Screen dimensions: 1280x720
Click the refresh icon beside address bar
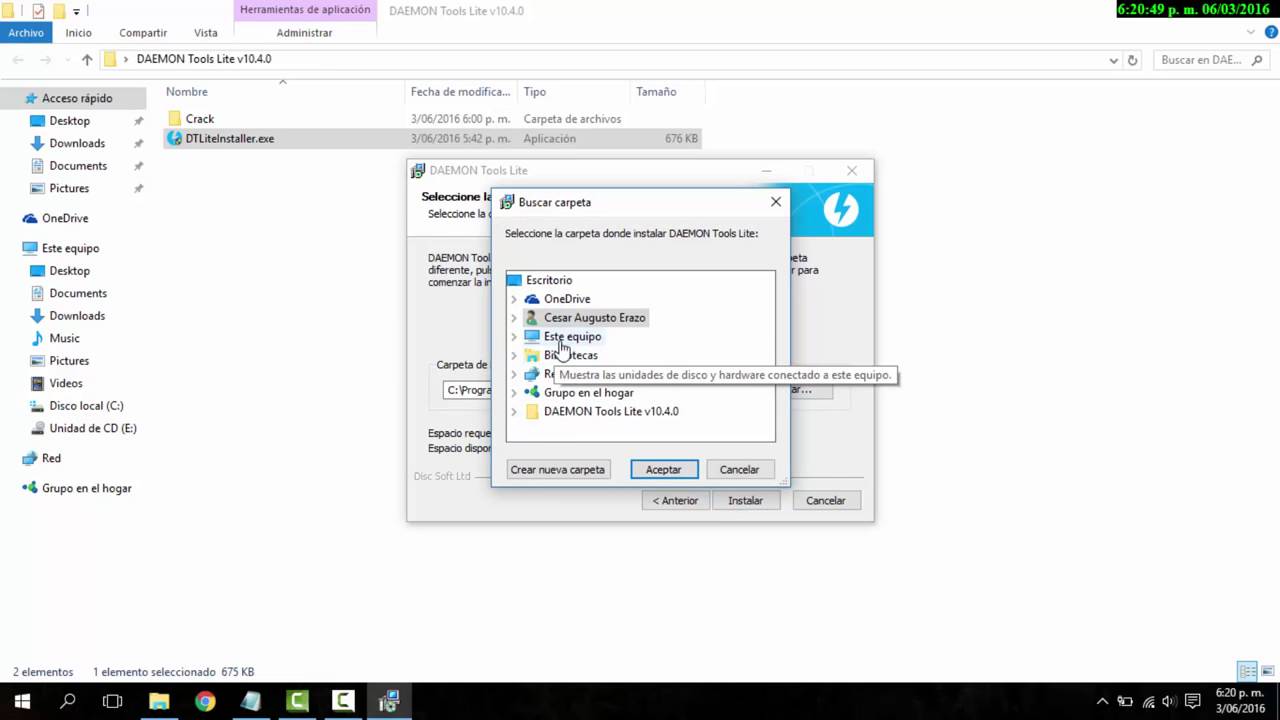coord(1132,60)
